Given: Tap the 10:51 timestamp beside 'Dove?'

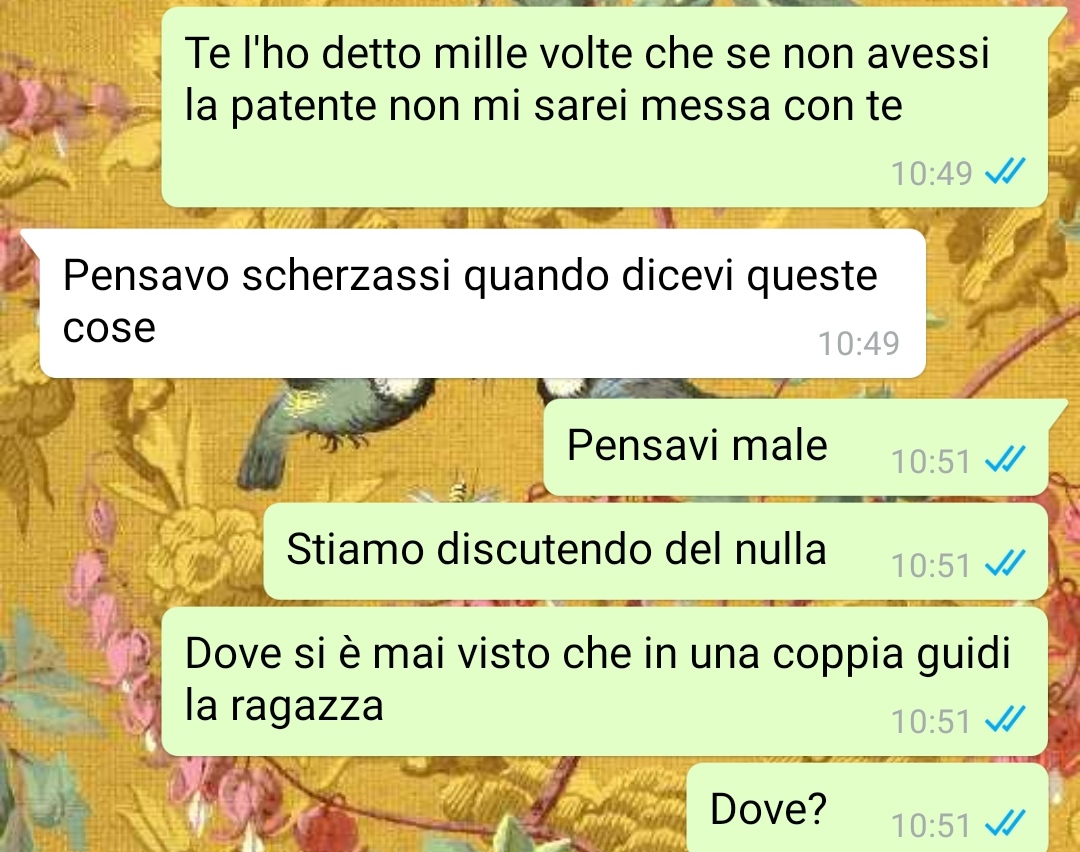Looking at the screenshot, I should [931, 824].
